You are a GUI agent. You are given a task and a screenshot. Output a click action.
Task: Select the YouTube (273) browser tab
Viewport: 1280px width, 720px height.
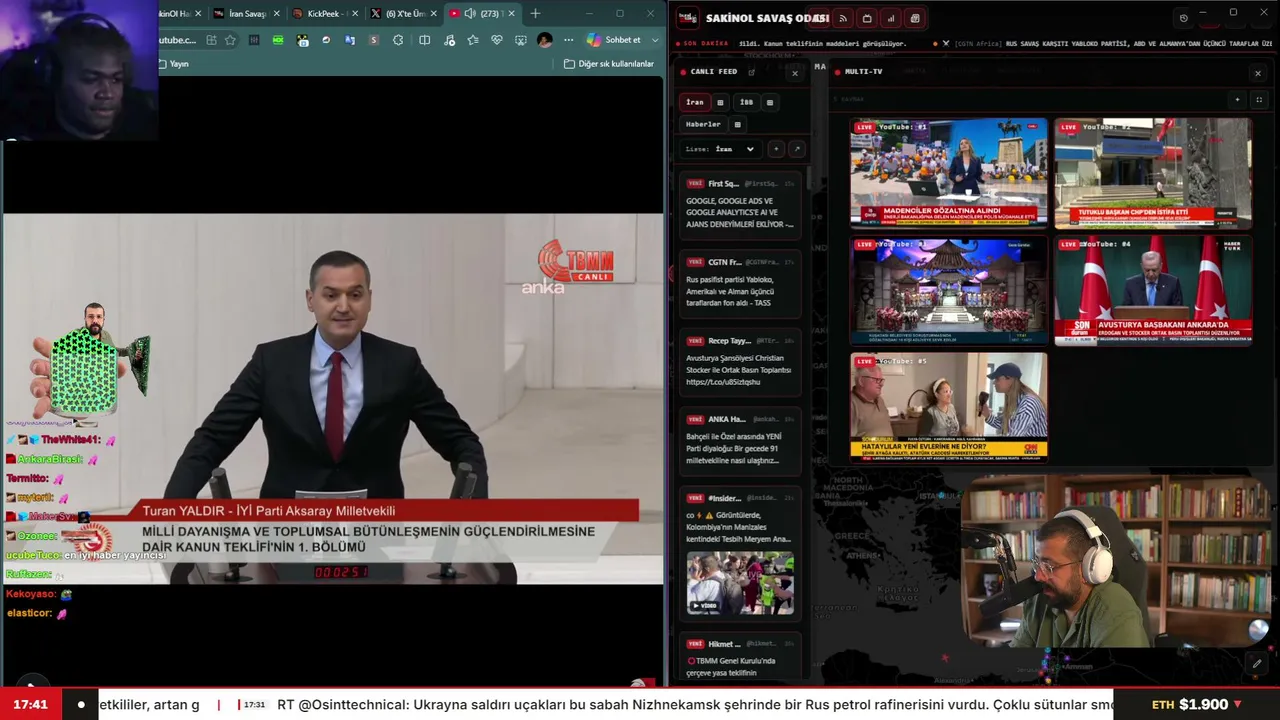[x=483, y=14]
